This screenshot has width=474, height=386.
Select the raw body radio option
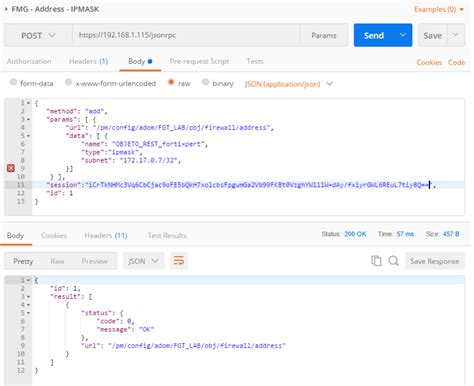coord(171,82)
